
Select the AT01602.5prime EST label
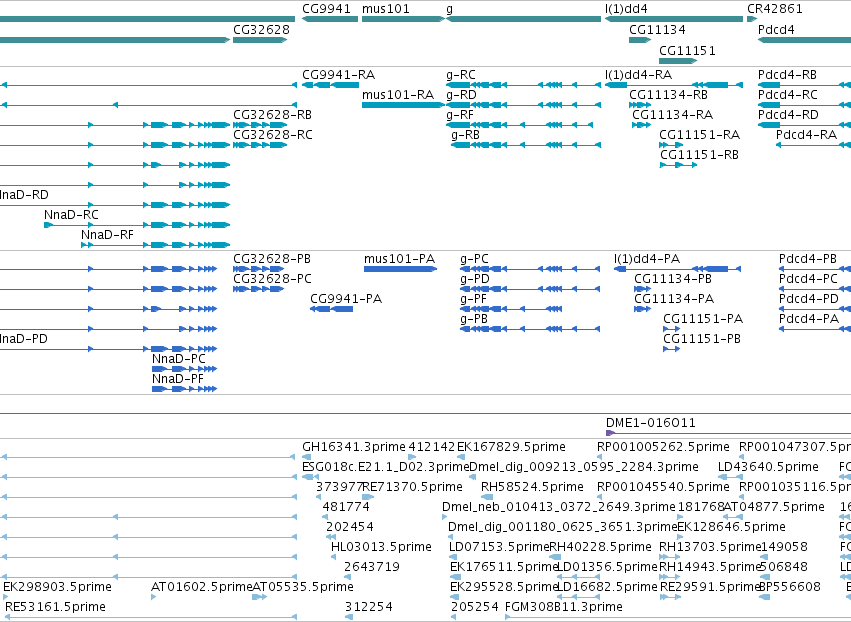tap(202, 587)
